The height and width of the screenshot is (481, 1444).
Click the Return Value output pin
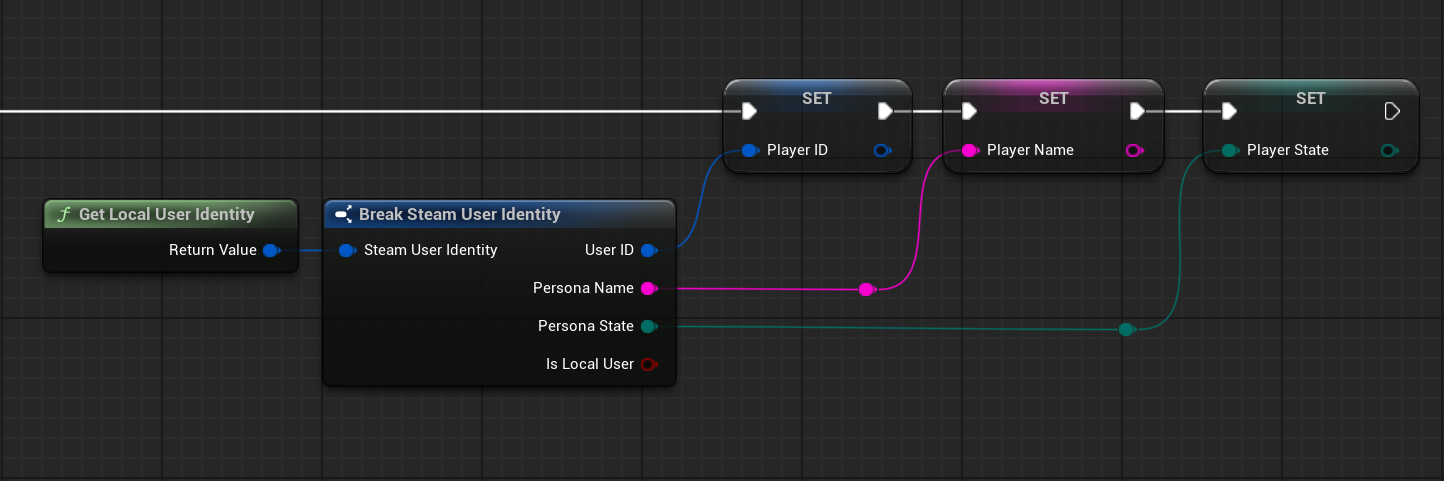point(270,250)
